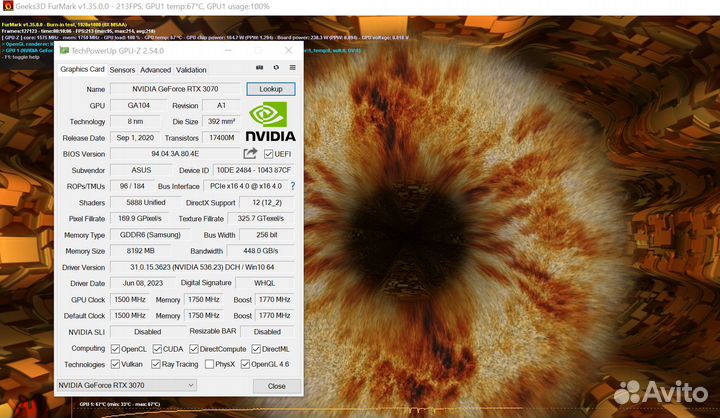
Task: Toggle the Ray Tracing checkbox
Action: 156,364
